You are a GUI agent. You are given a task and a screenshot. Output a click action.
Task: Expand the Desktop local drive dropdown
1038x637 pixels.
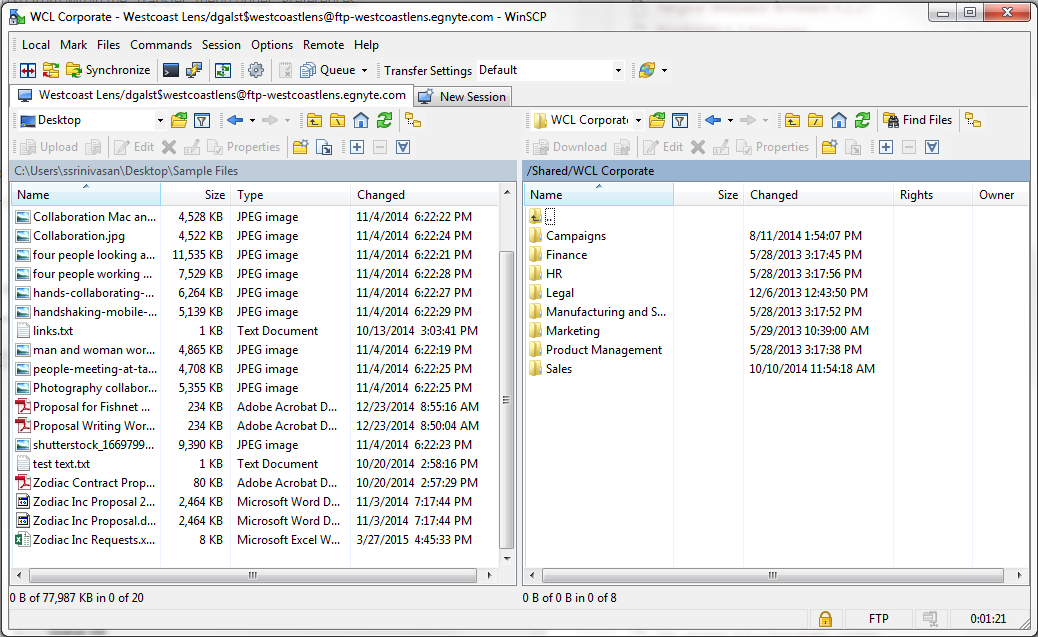click(159, 120)
